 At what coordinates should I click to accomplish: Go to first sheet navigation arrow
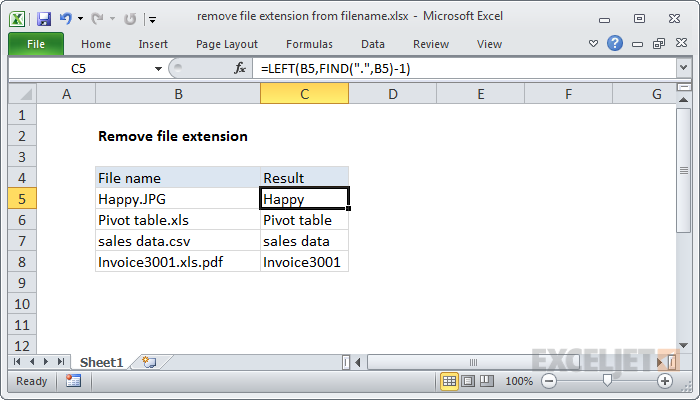point(17,362)
